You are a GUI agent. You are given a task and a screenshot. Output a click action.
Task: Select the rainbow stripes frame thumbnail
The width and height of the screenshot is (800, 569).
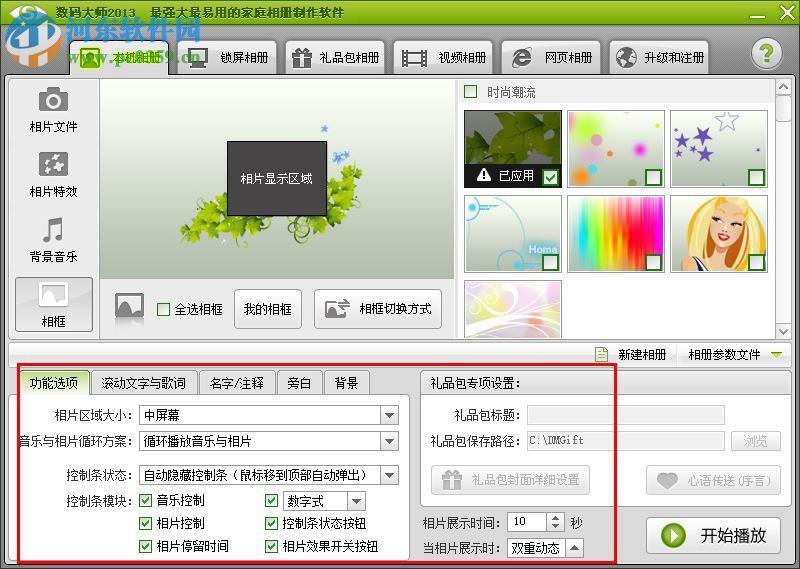616,234
